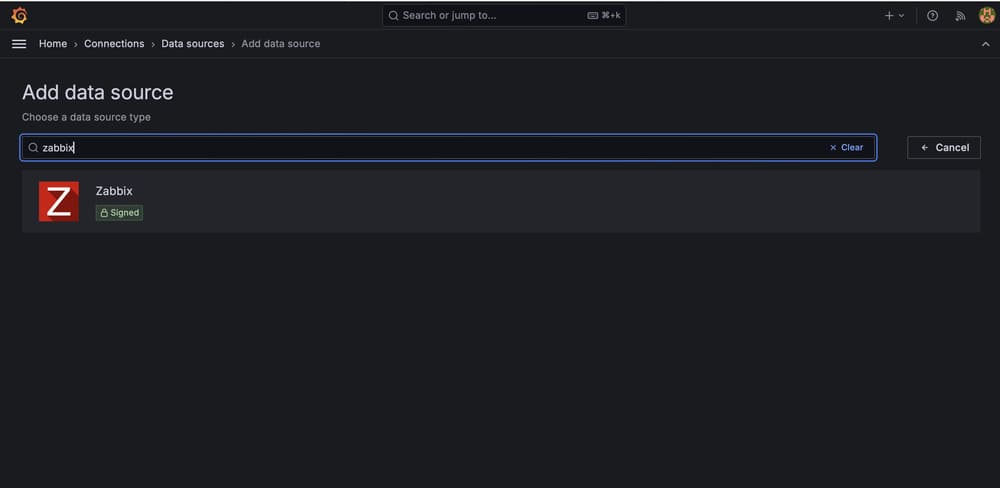The image size is (1000, 488).
Task: Go to Data sources breadcrumb
Action: [x=193, y=44]
